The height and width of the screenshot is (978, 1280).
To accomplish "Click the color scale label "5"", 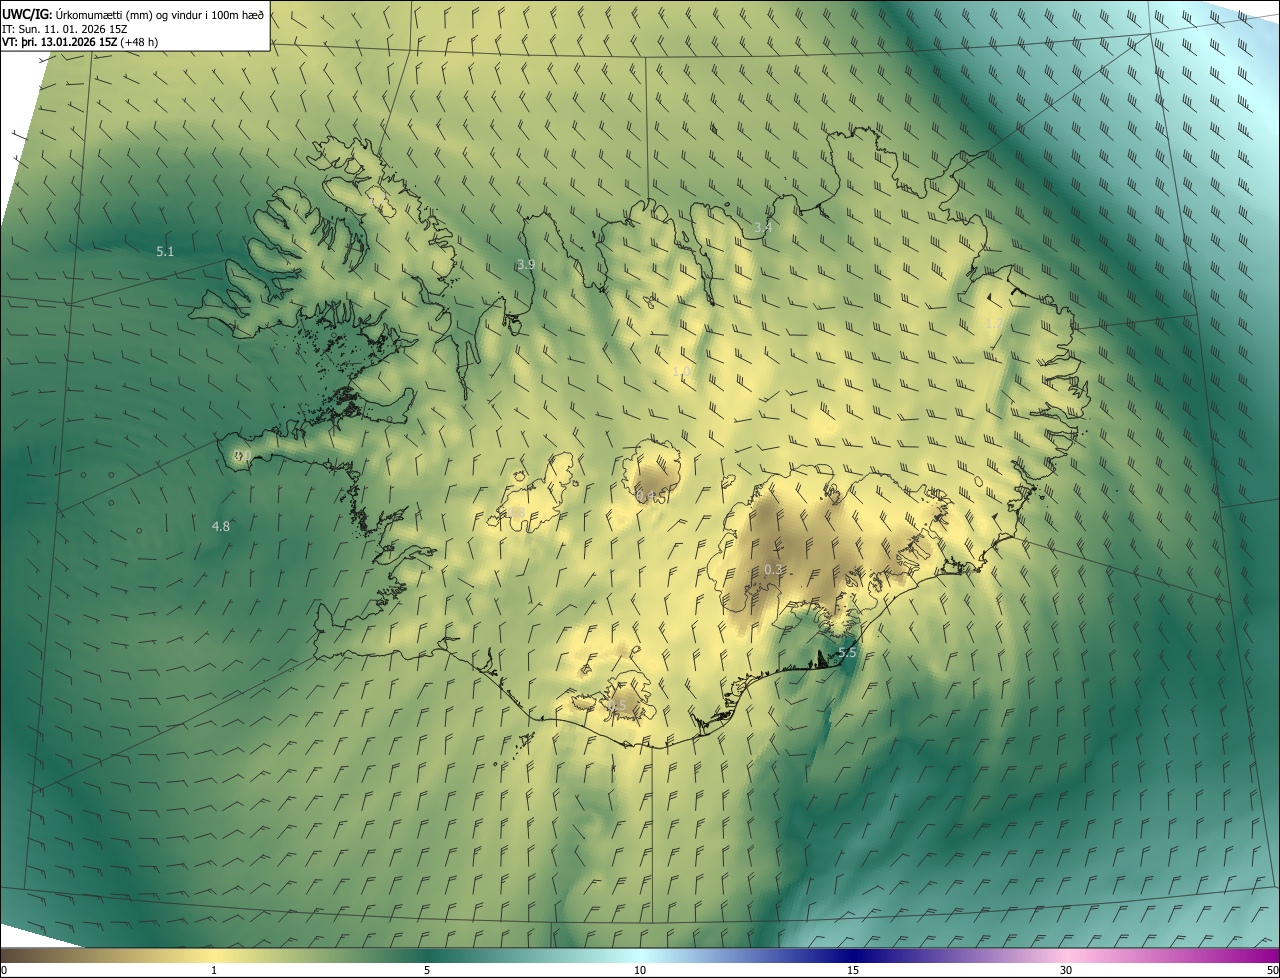I will click(427, 970).
